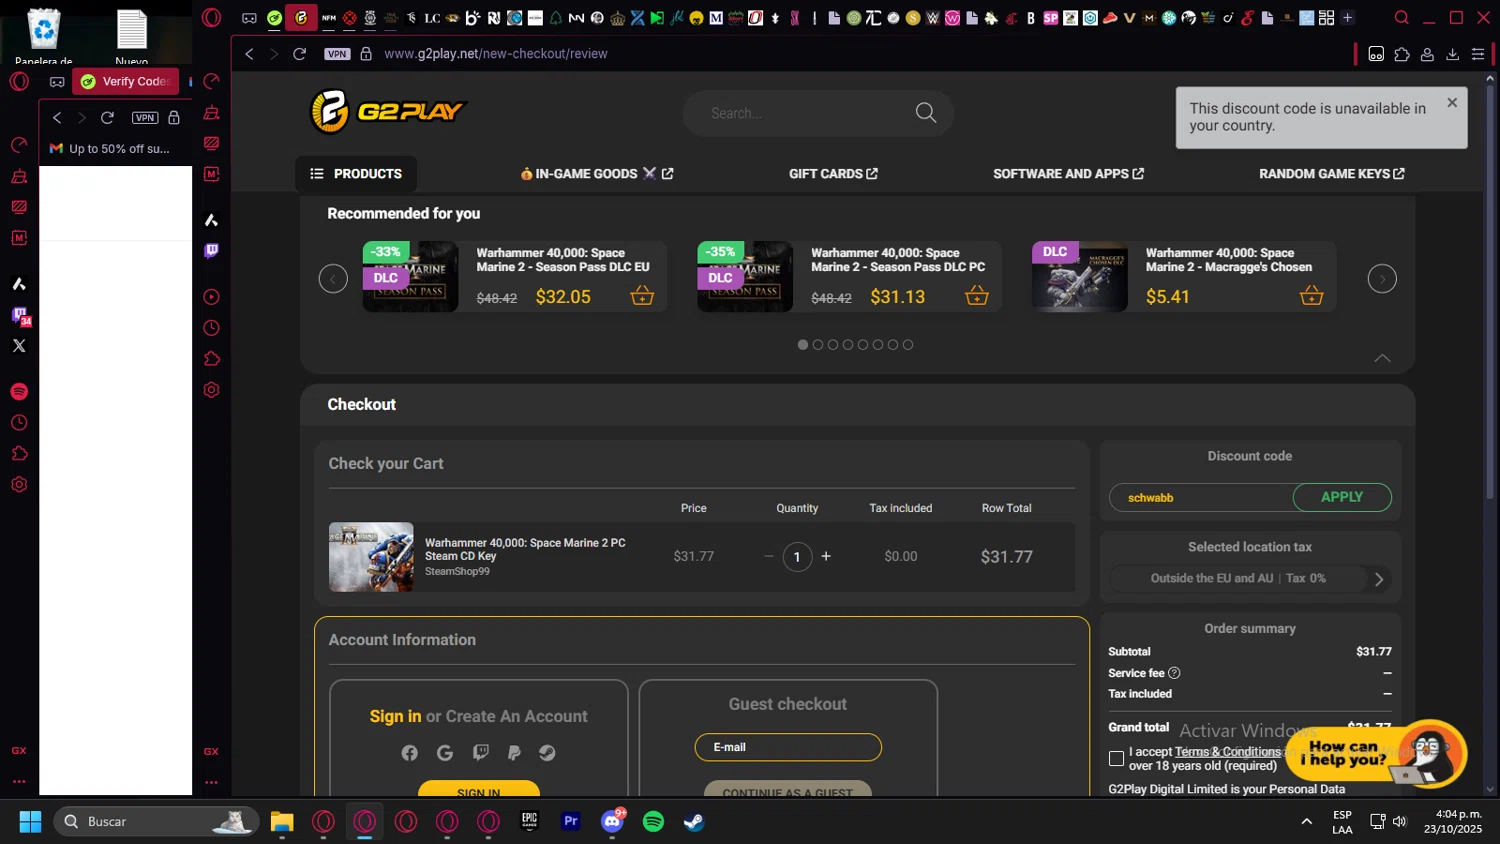Add Season Pass DLC EU to cart
1500x844 pixels.
coord(642,296)
